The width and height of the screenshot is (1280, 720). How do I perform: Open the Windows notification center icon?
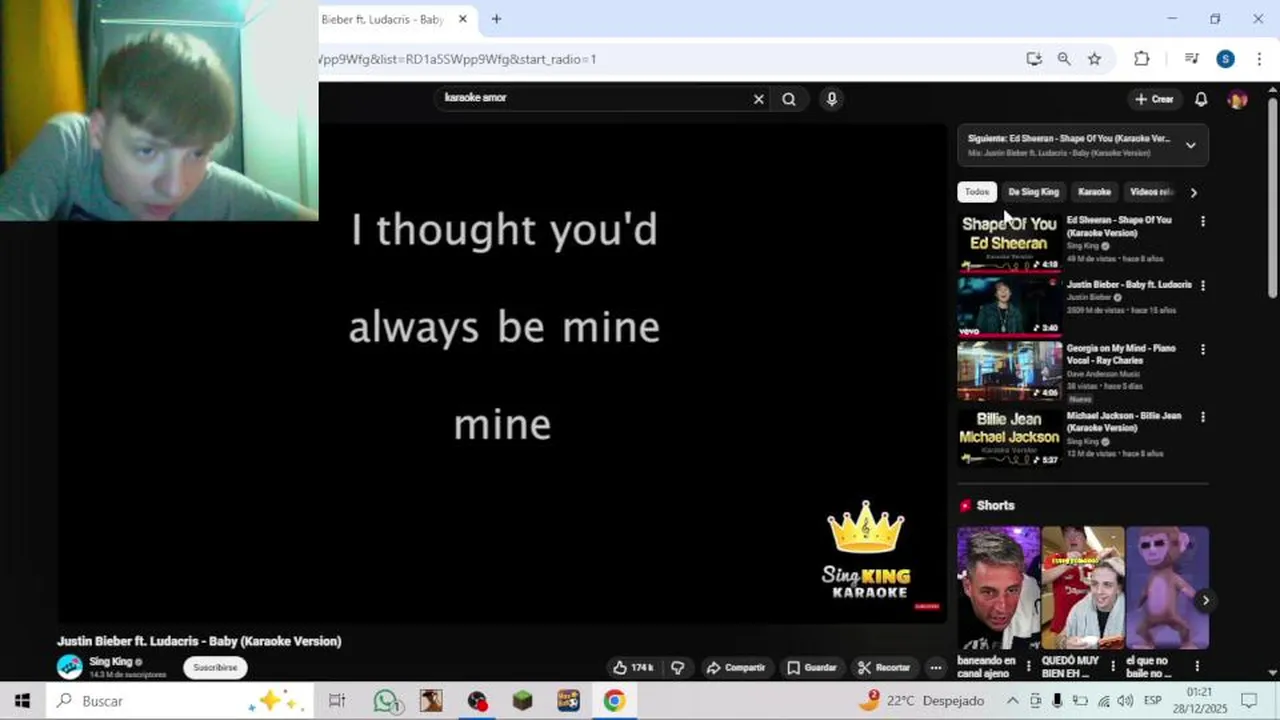[x=1249, y=701]
